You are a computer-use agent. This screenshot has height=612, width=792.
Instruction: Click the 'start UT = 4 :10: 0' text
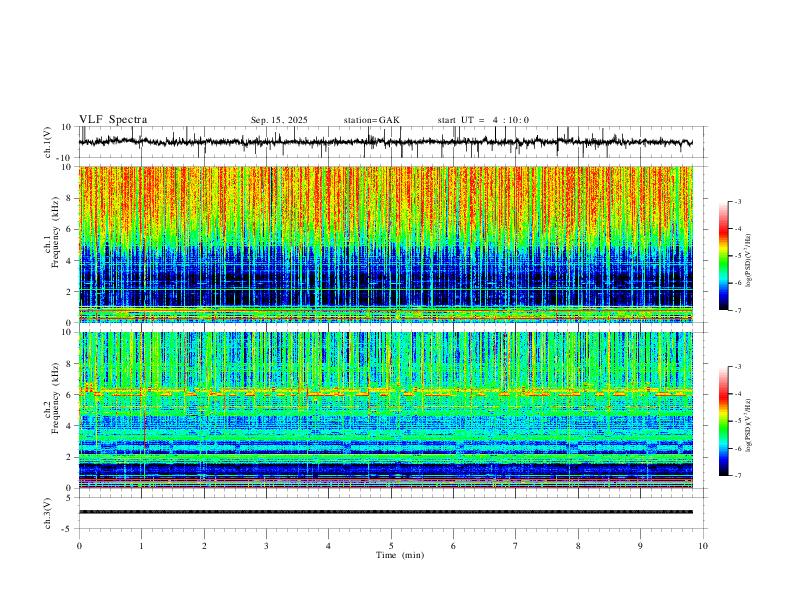(x=483, y=120)
